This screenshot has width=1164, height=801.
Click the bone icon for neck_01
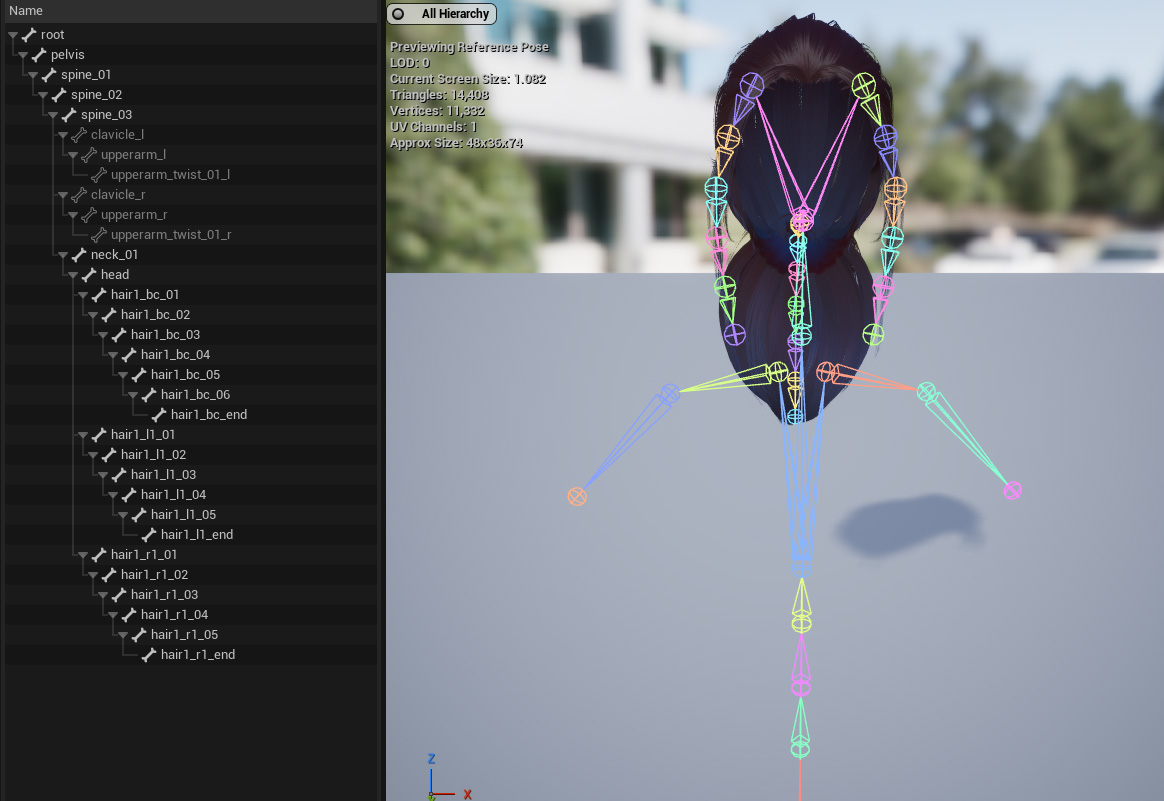[x=79, y=255]
